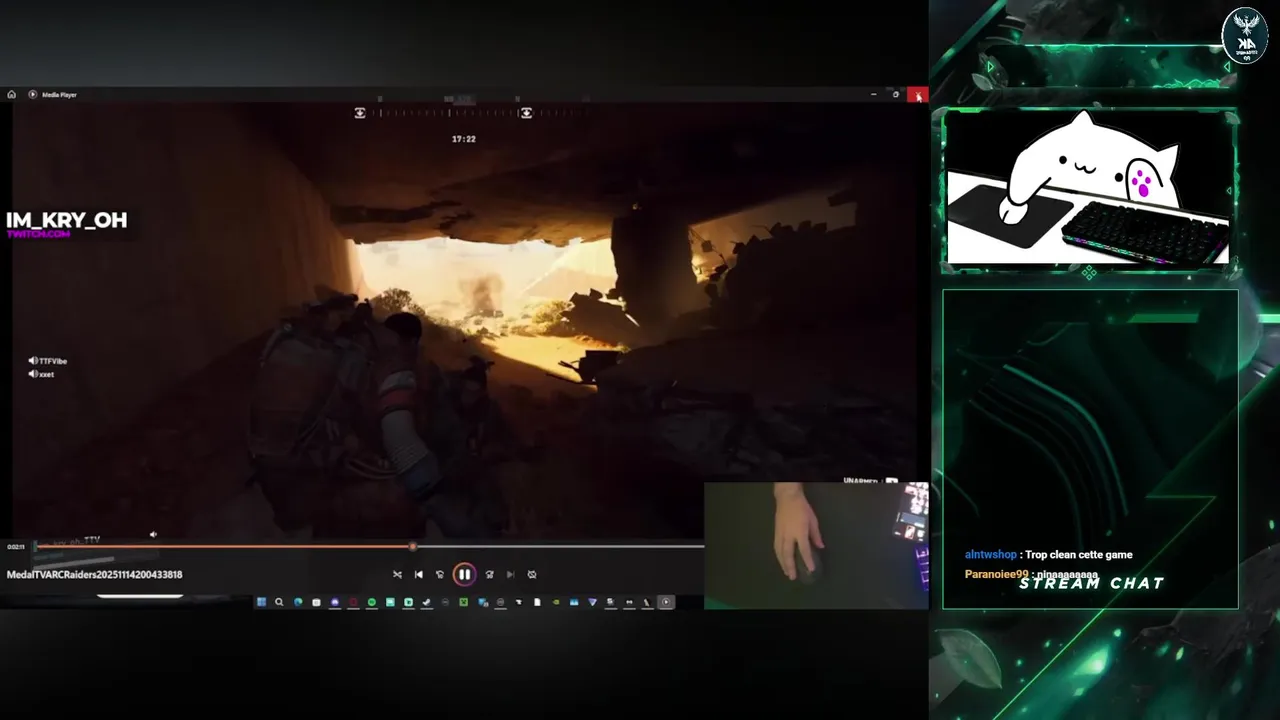Open Steam from the taskbar
Screen dimensions: 1280x720
(x=427, y=602)
